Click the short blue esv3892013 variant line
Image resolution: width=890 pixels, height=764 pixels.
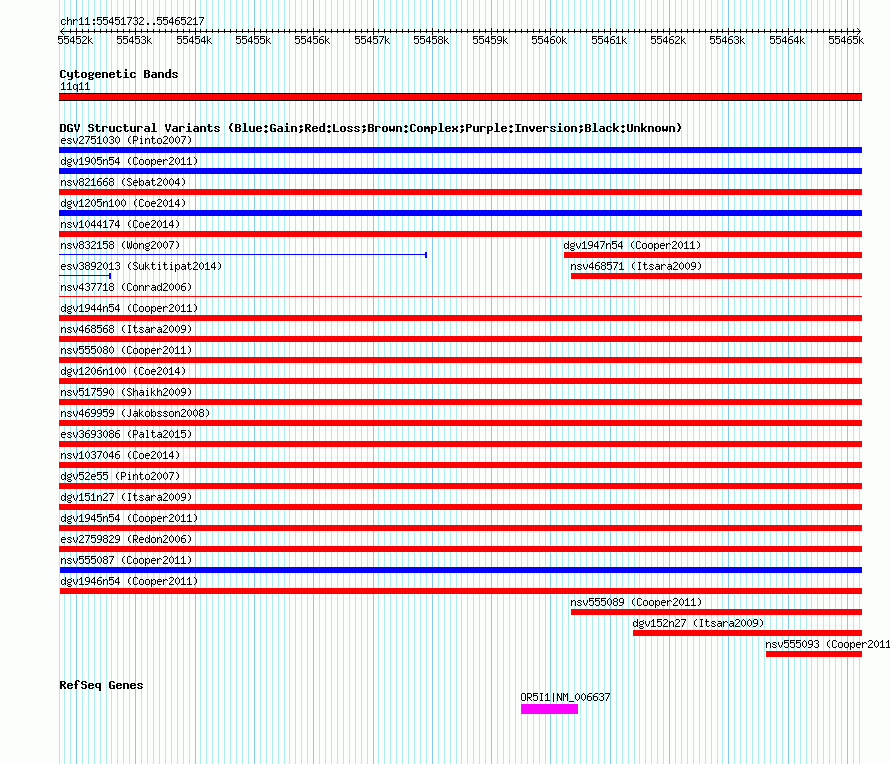(85, 276)
